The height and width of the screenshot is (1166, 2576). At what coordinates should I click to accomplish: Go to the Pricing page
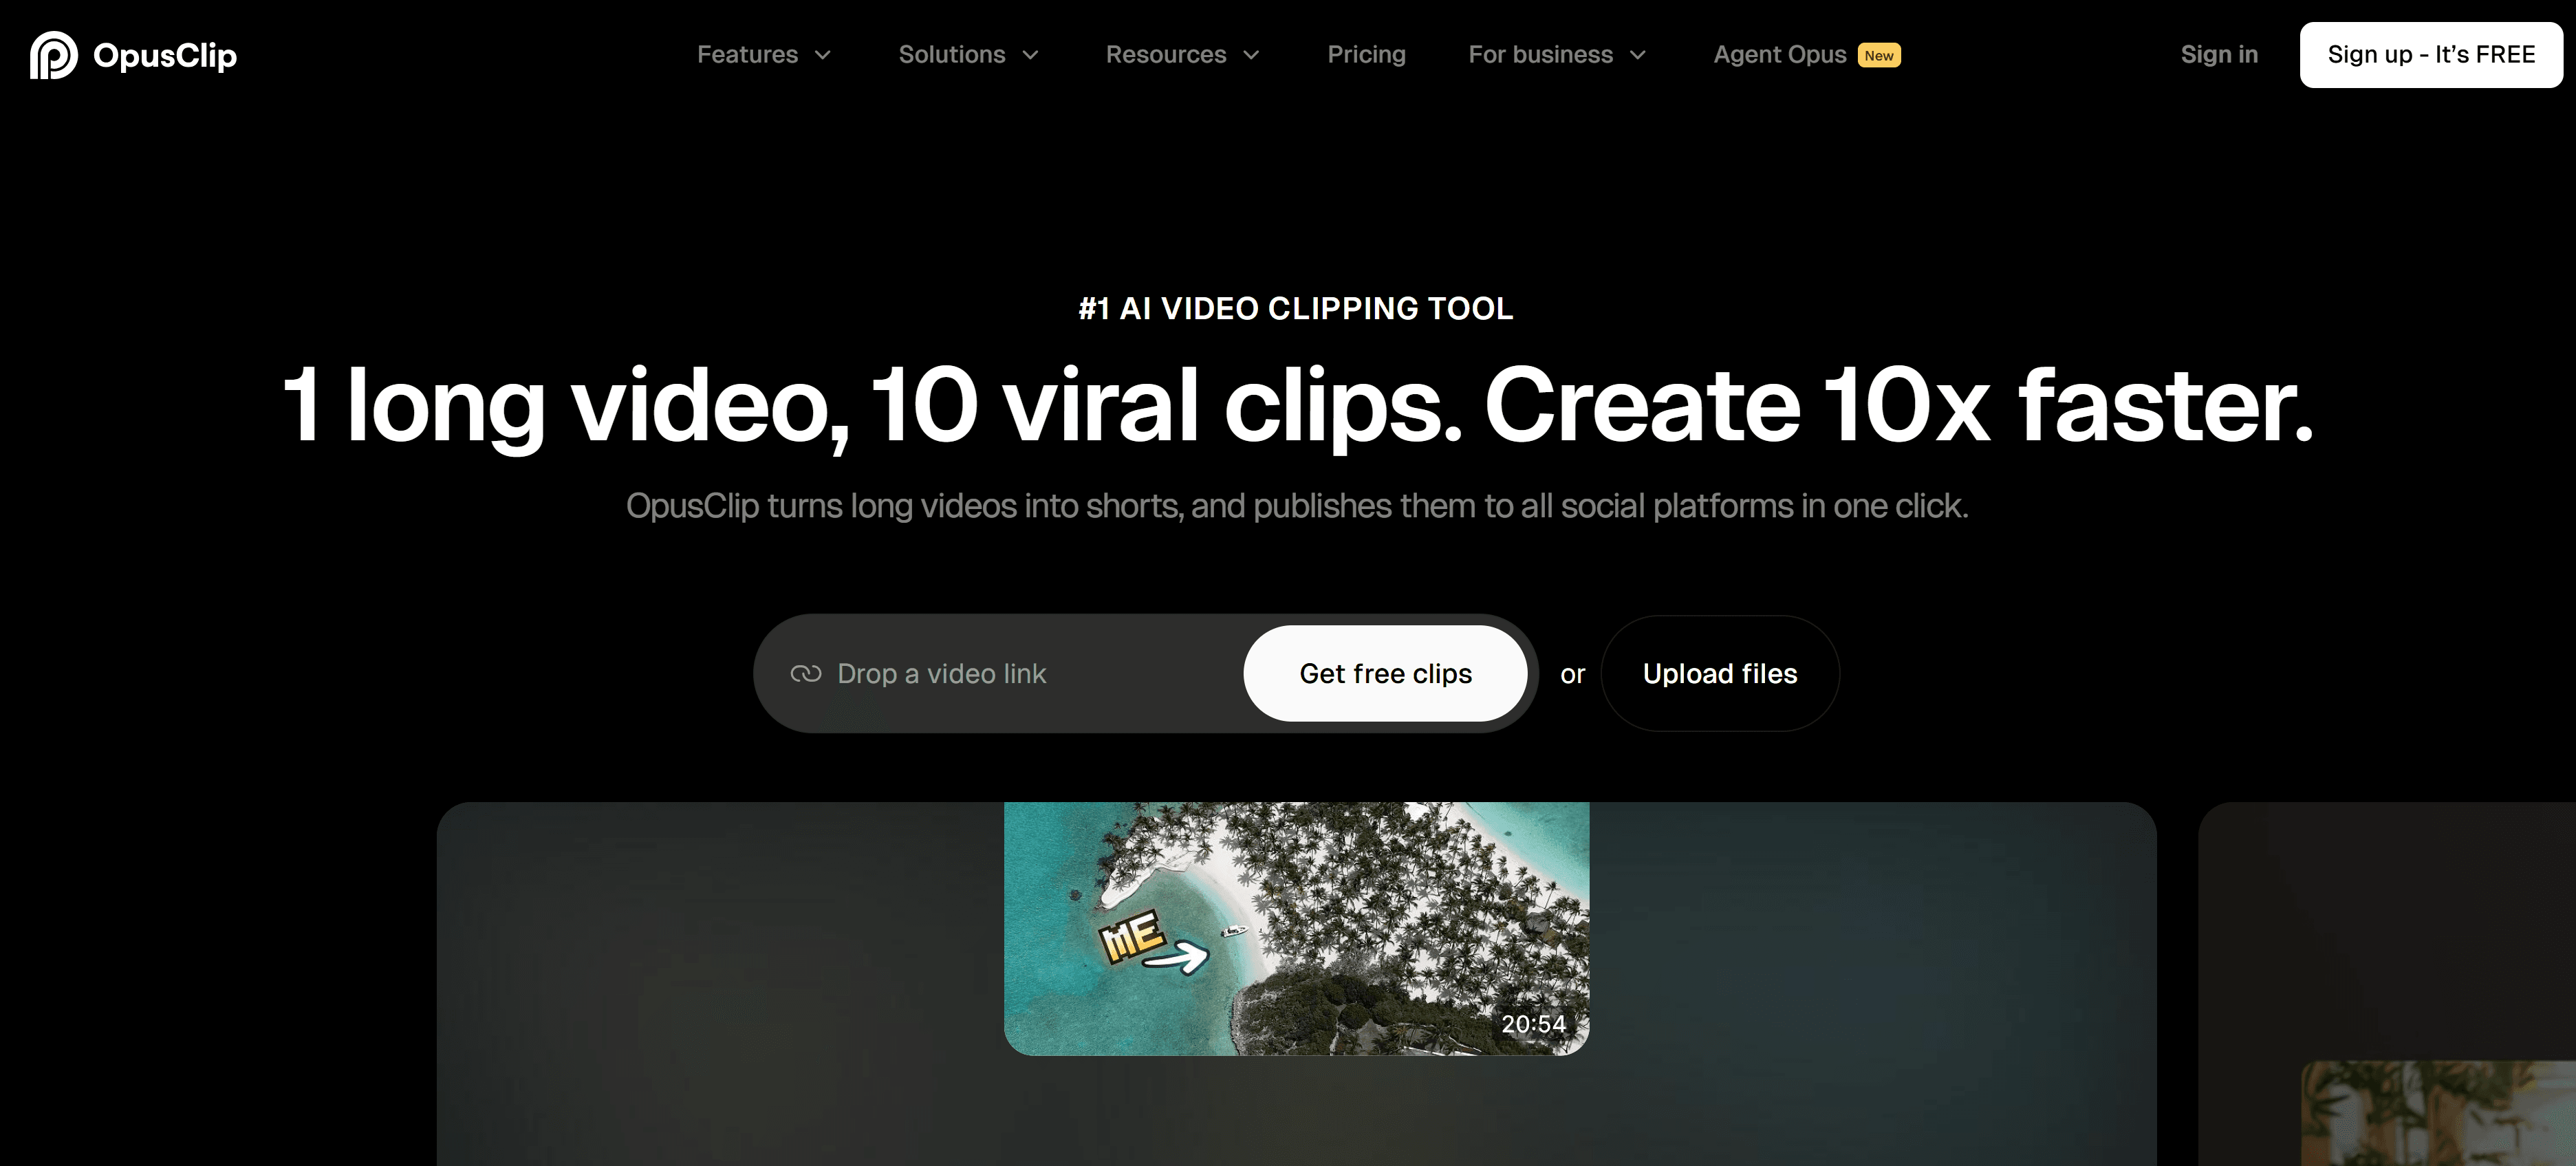(1366, 54)
